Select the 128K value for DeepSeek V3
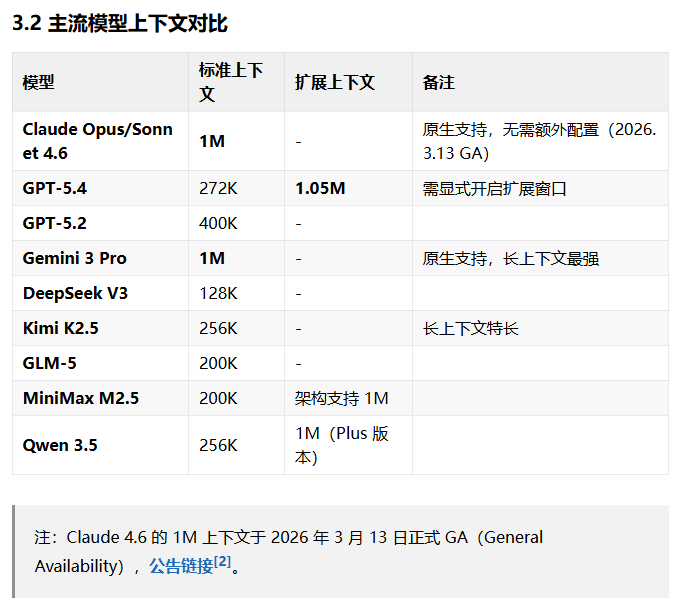 click(218, 293)
